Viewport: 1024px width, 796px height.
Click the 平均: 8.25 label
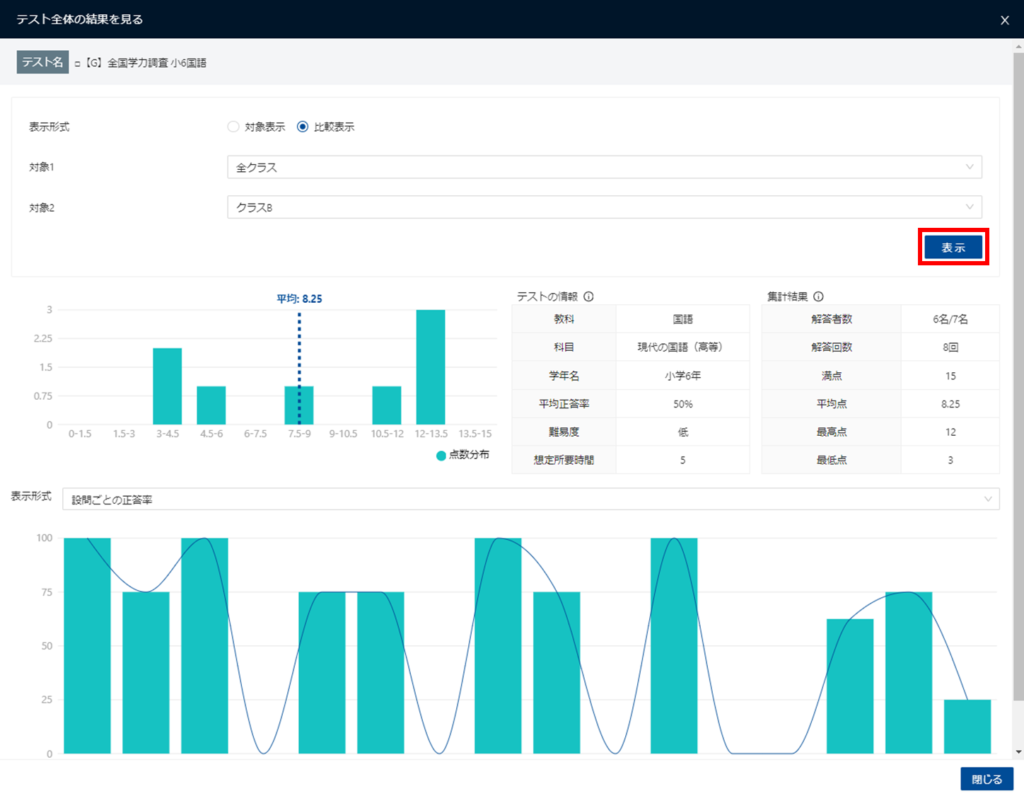pyautogui.click(x=299, y=298)
